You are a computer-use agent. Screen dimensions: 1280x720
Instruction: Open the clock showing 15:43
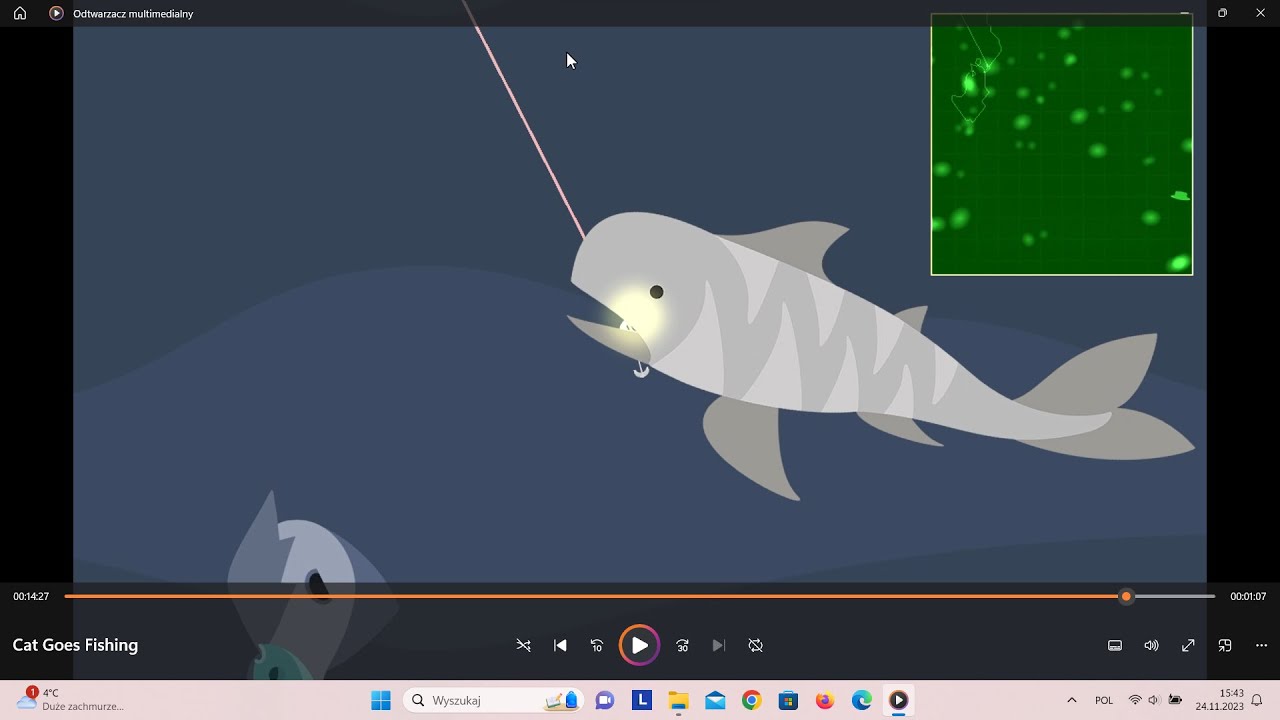coord(1219,700)
